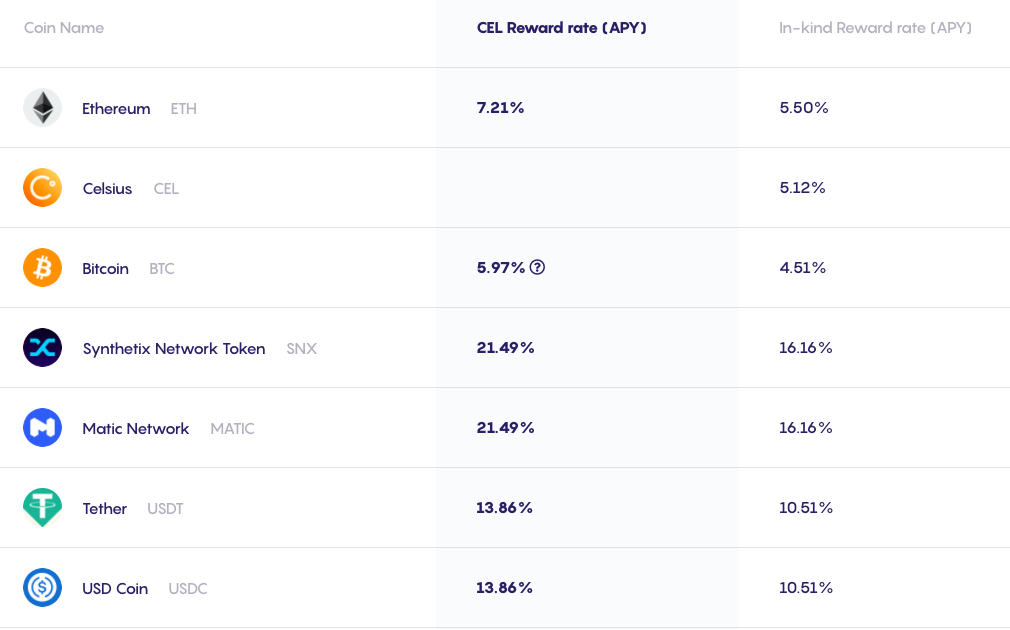Select the CEL Reward rate (APY) column header

(562, 28)
